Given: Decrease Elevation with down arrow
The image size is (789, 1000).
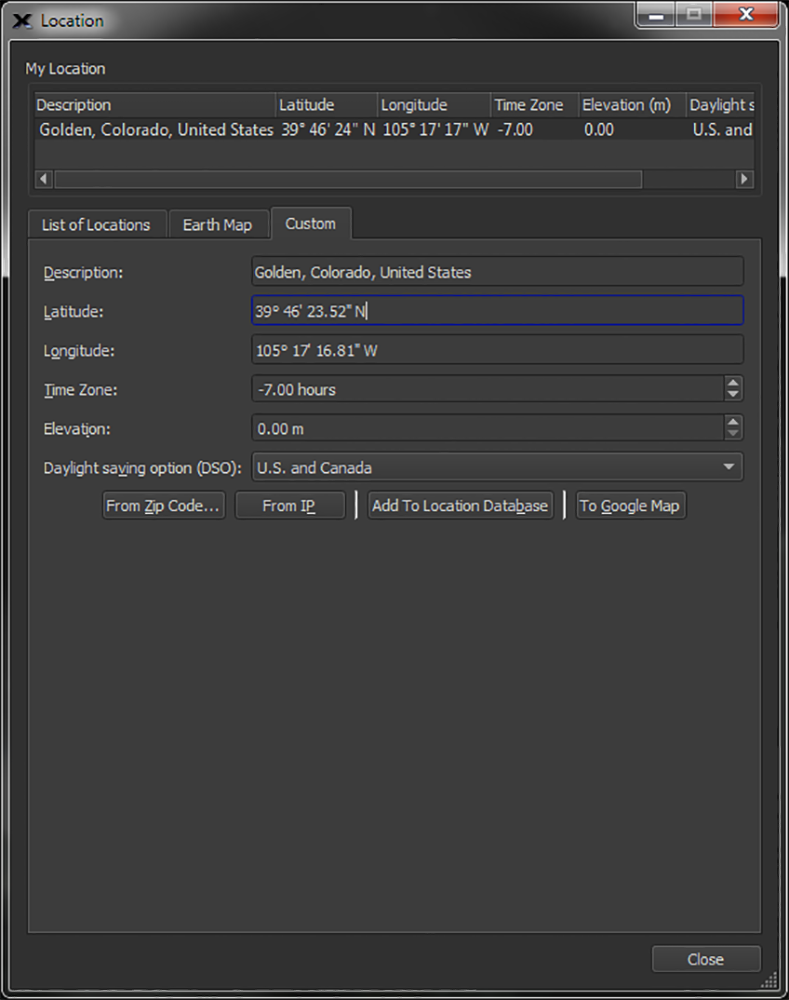Looking at the screenshot, I should click(x=733, y=434).
